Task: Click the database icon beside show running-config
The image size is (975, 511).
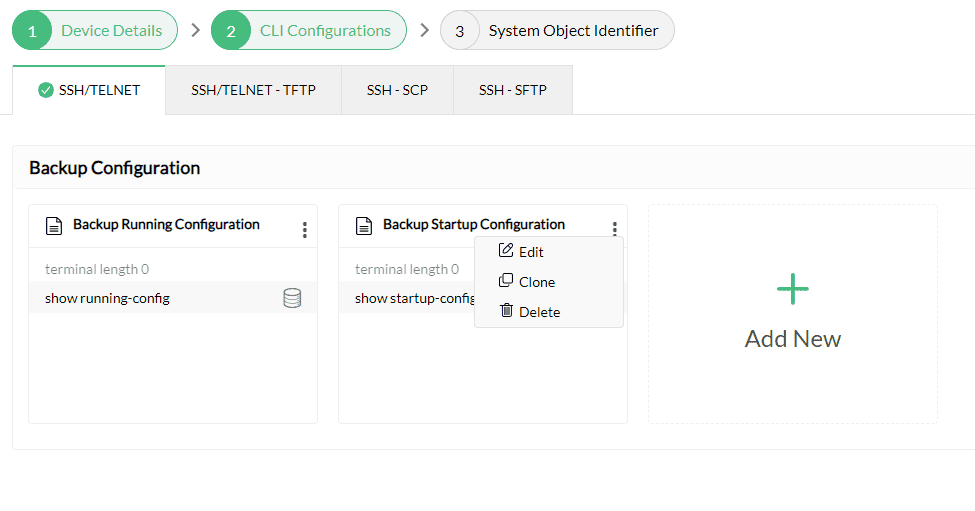Action: tap(292, 298)
